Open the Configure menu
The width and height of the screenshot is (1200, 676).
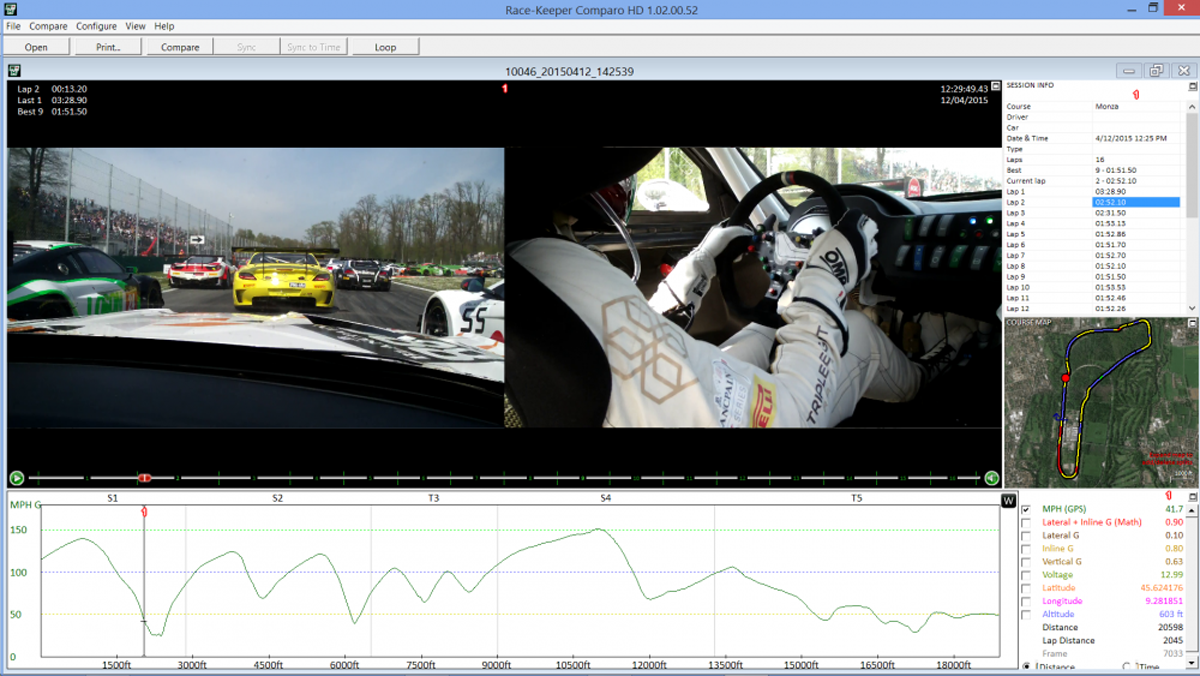coord(96,26)
